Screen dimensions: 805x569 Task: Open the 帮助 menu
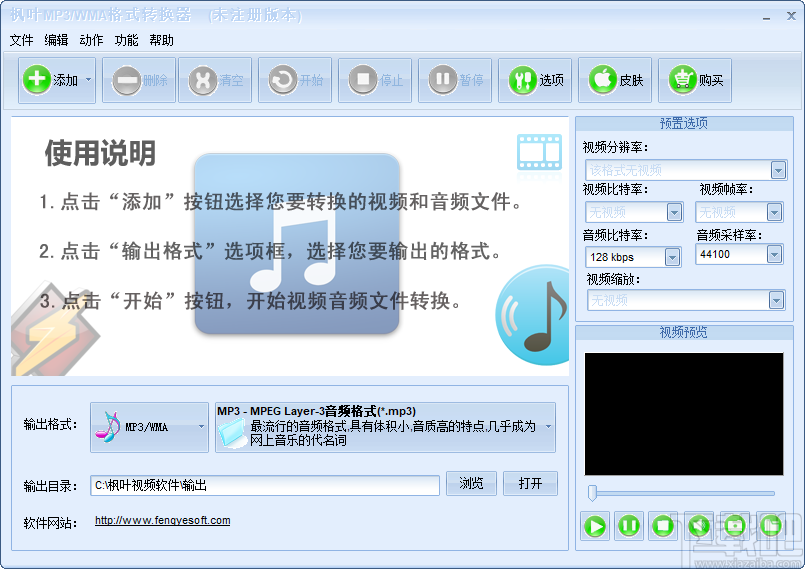161,40
